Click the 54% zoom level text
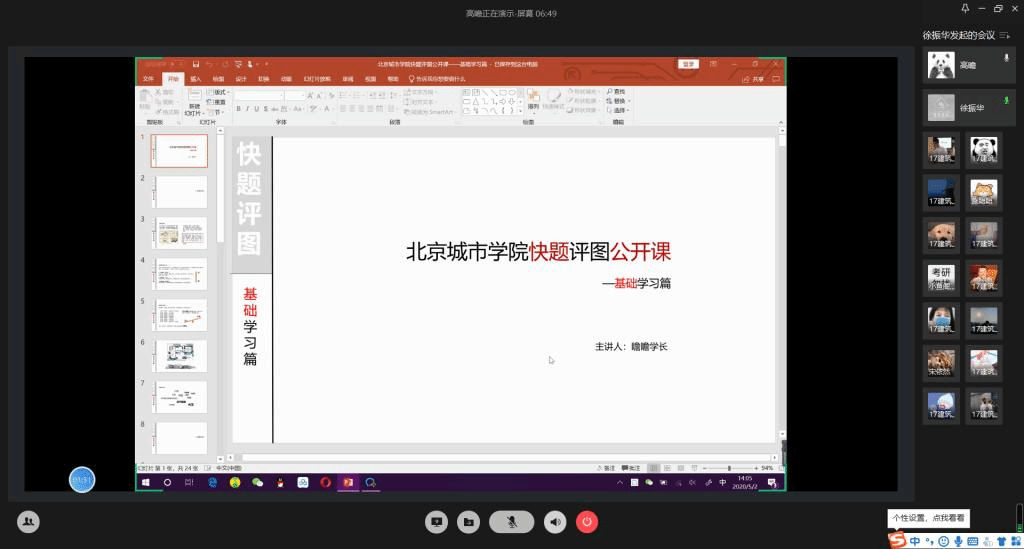The image size is (1024, 549). click(767, 468)
